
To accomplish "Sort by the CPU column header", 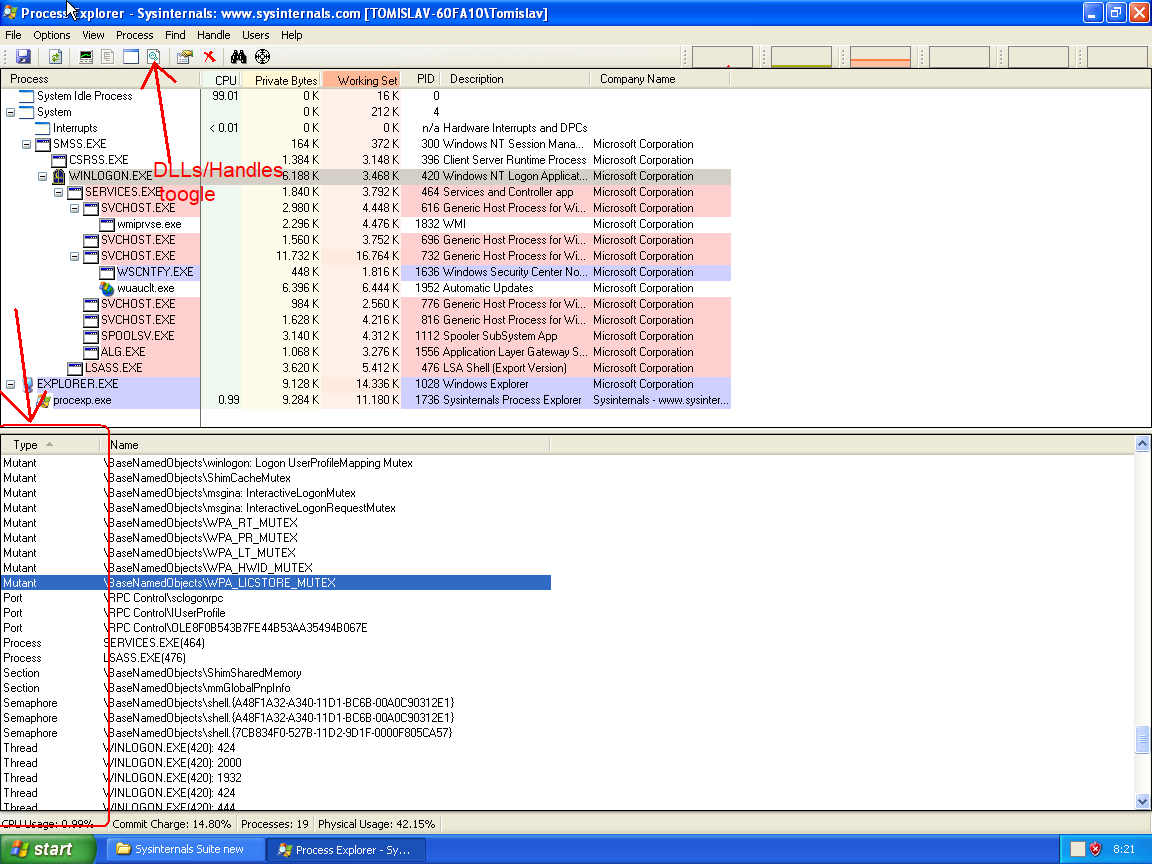I will click(x=220, y=79).
